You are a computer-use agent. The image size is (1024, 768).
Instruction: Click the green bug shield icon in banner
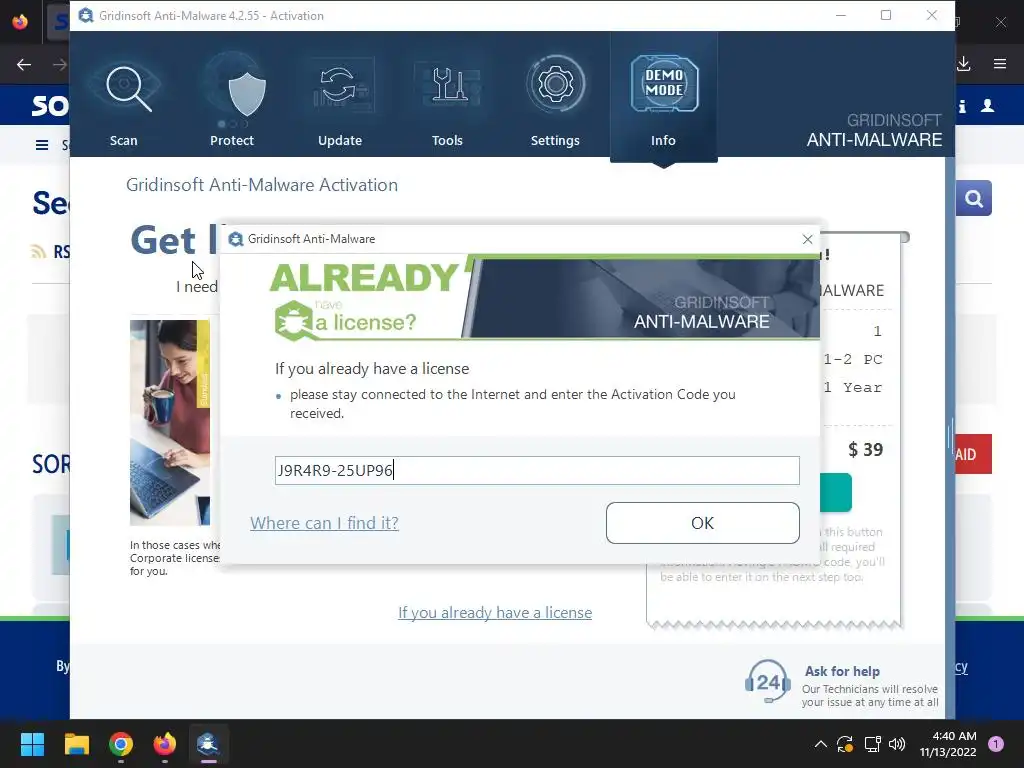293,321
